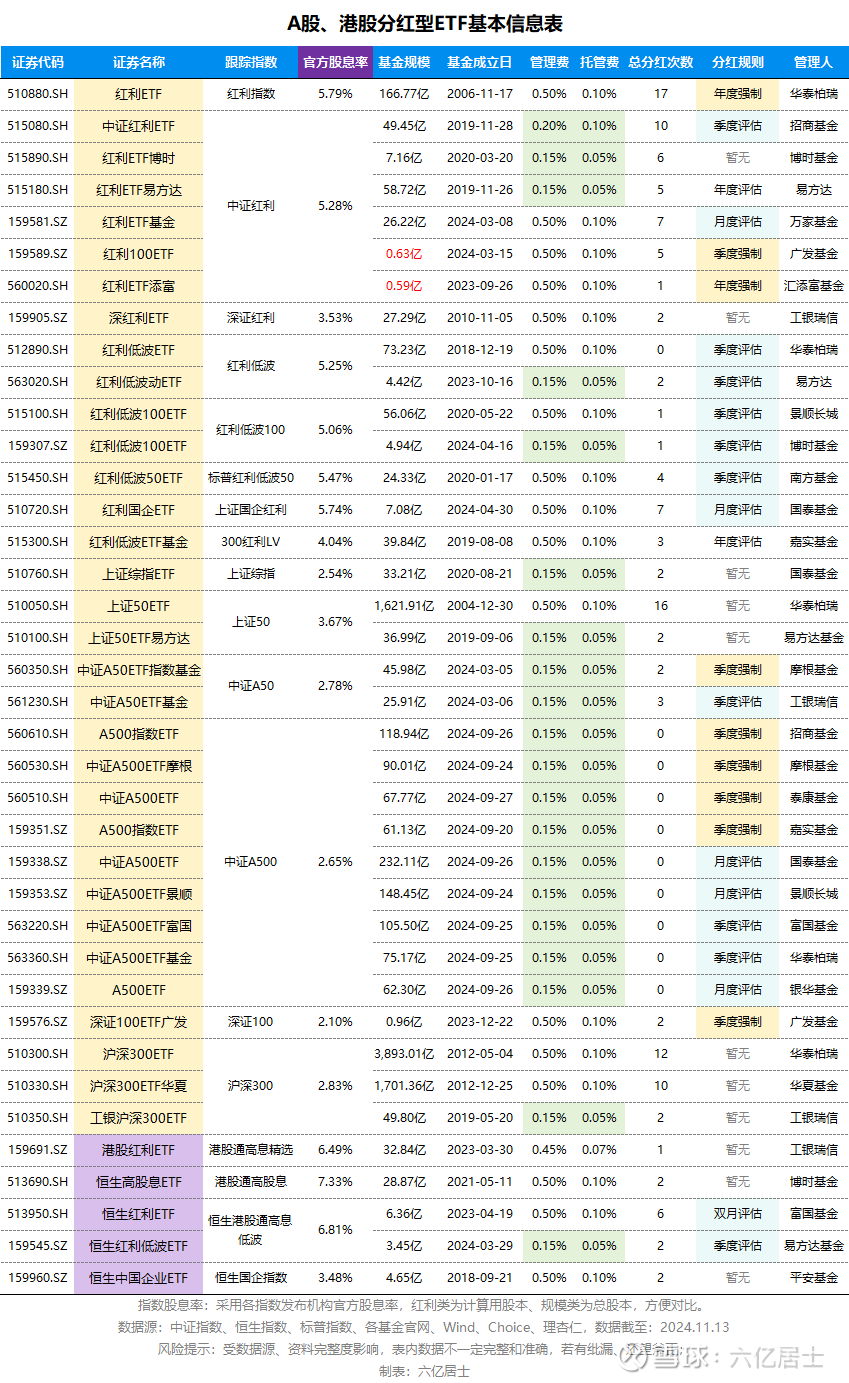
Task: Click the fund name '红利ETF博时'
Action: tap(138, 158)
